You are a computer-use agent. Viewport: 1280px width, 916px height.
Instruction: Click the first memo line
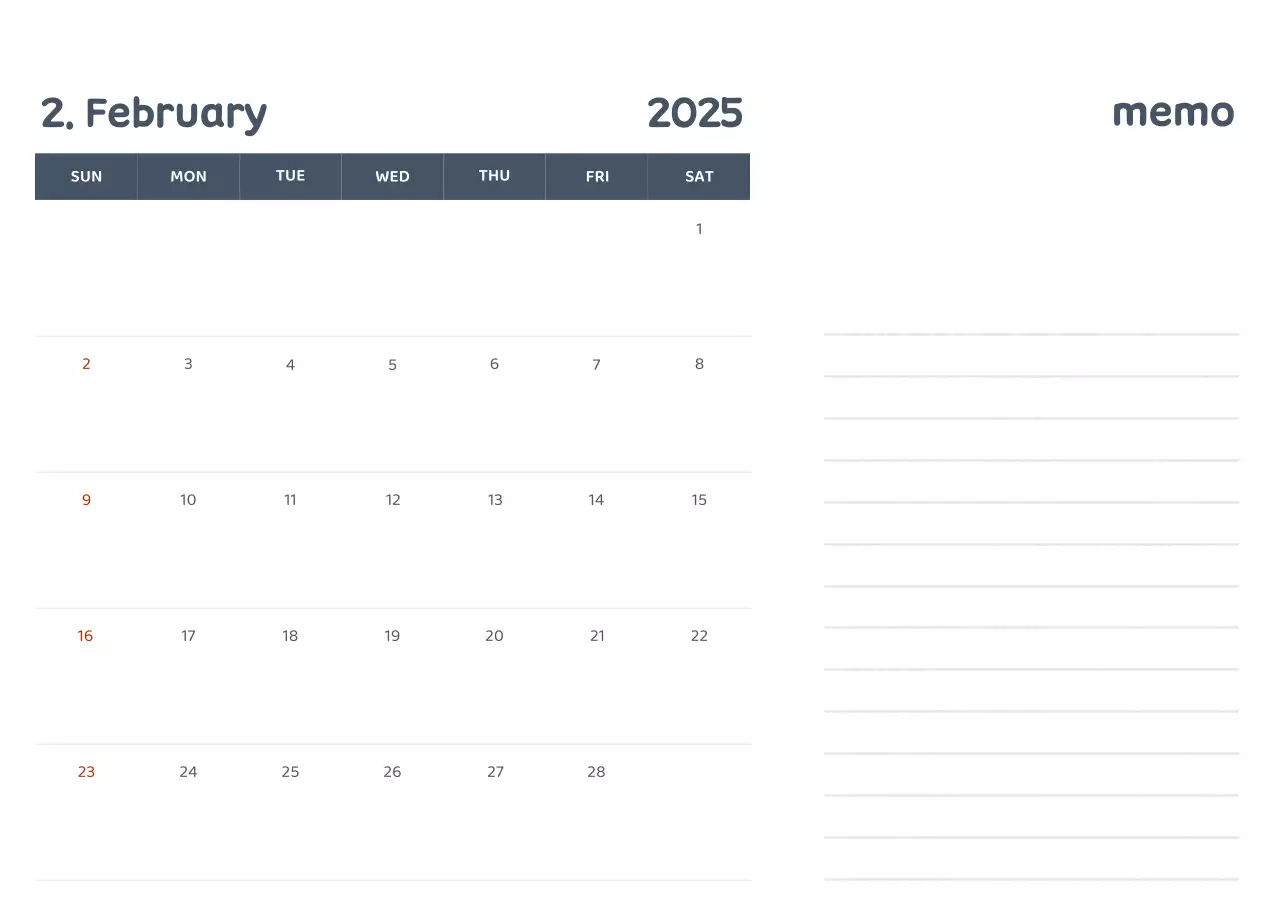pyautogui.click(x=1031, y=333)
